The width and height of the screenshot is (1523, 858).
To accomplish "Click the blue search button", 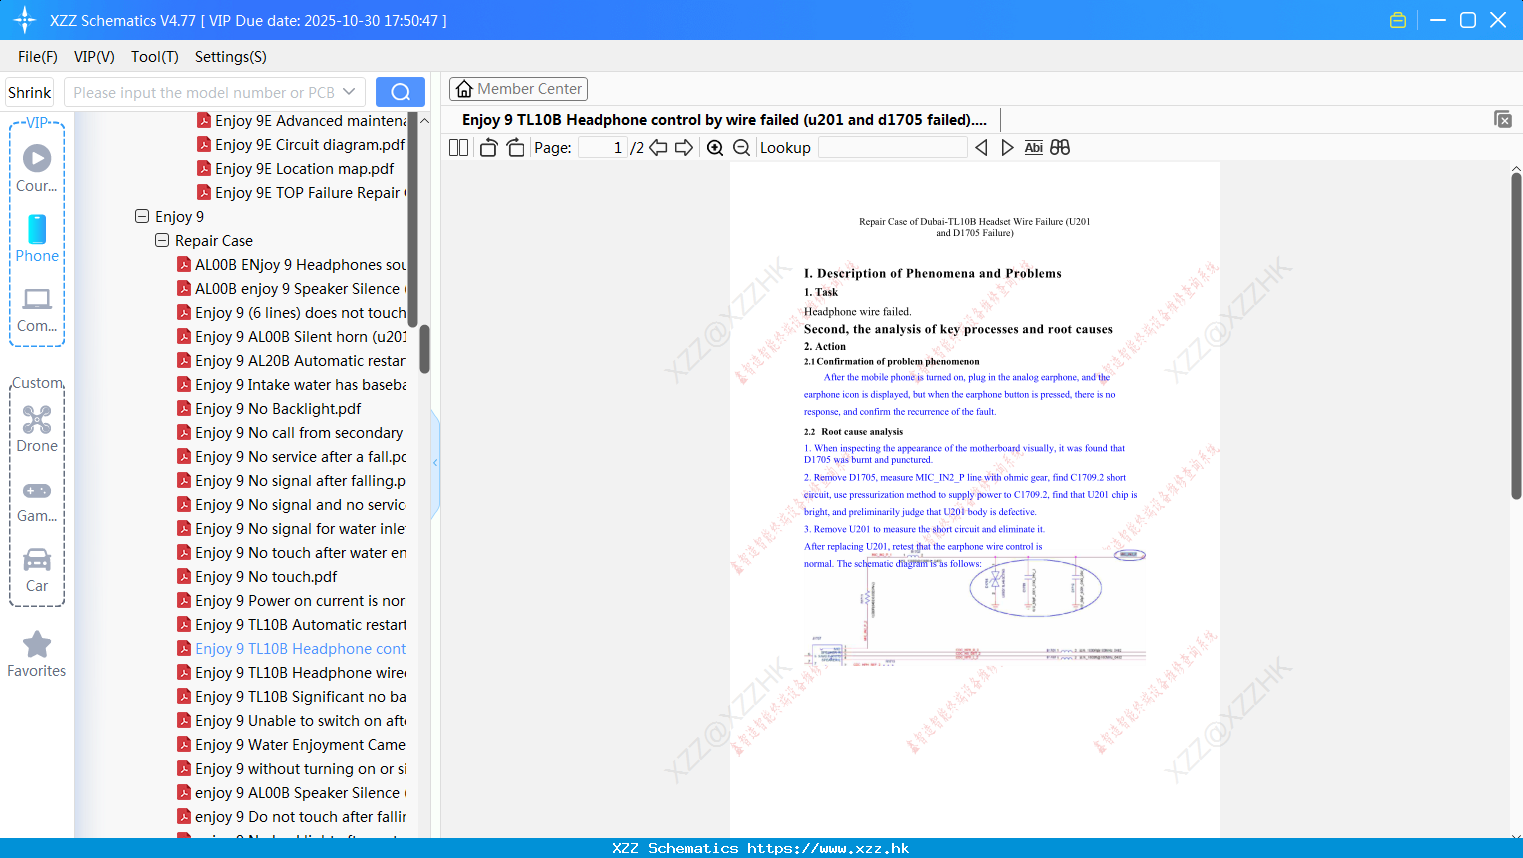I will coord(400,92).
